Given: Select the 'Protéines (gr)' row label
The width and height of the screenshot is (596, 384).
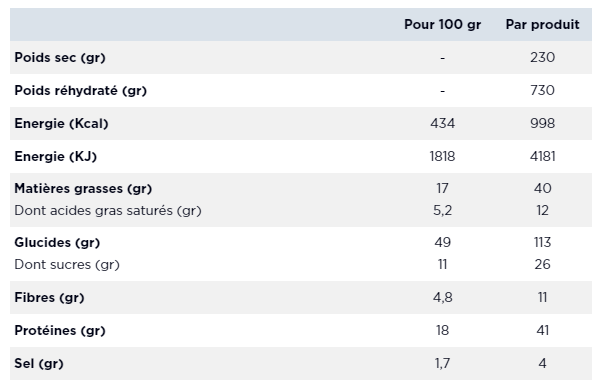Looking at the screenshot, I should (60, 330).
